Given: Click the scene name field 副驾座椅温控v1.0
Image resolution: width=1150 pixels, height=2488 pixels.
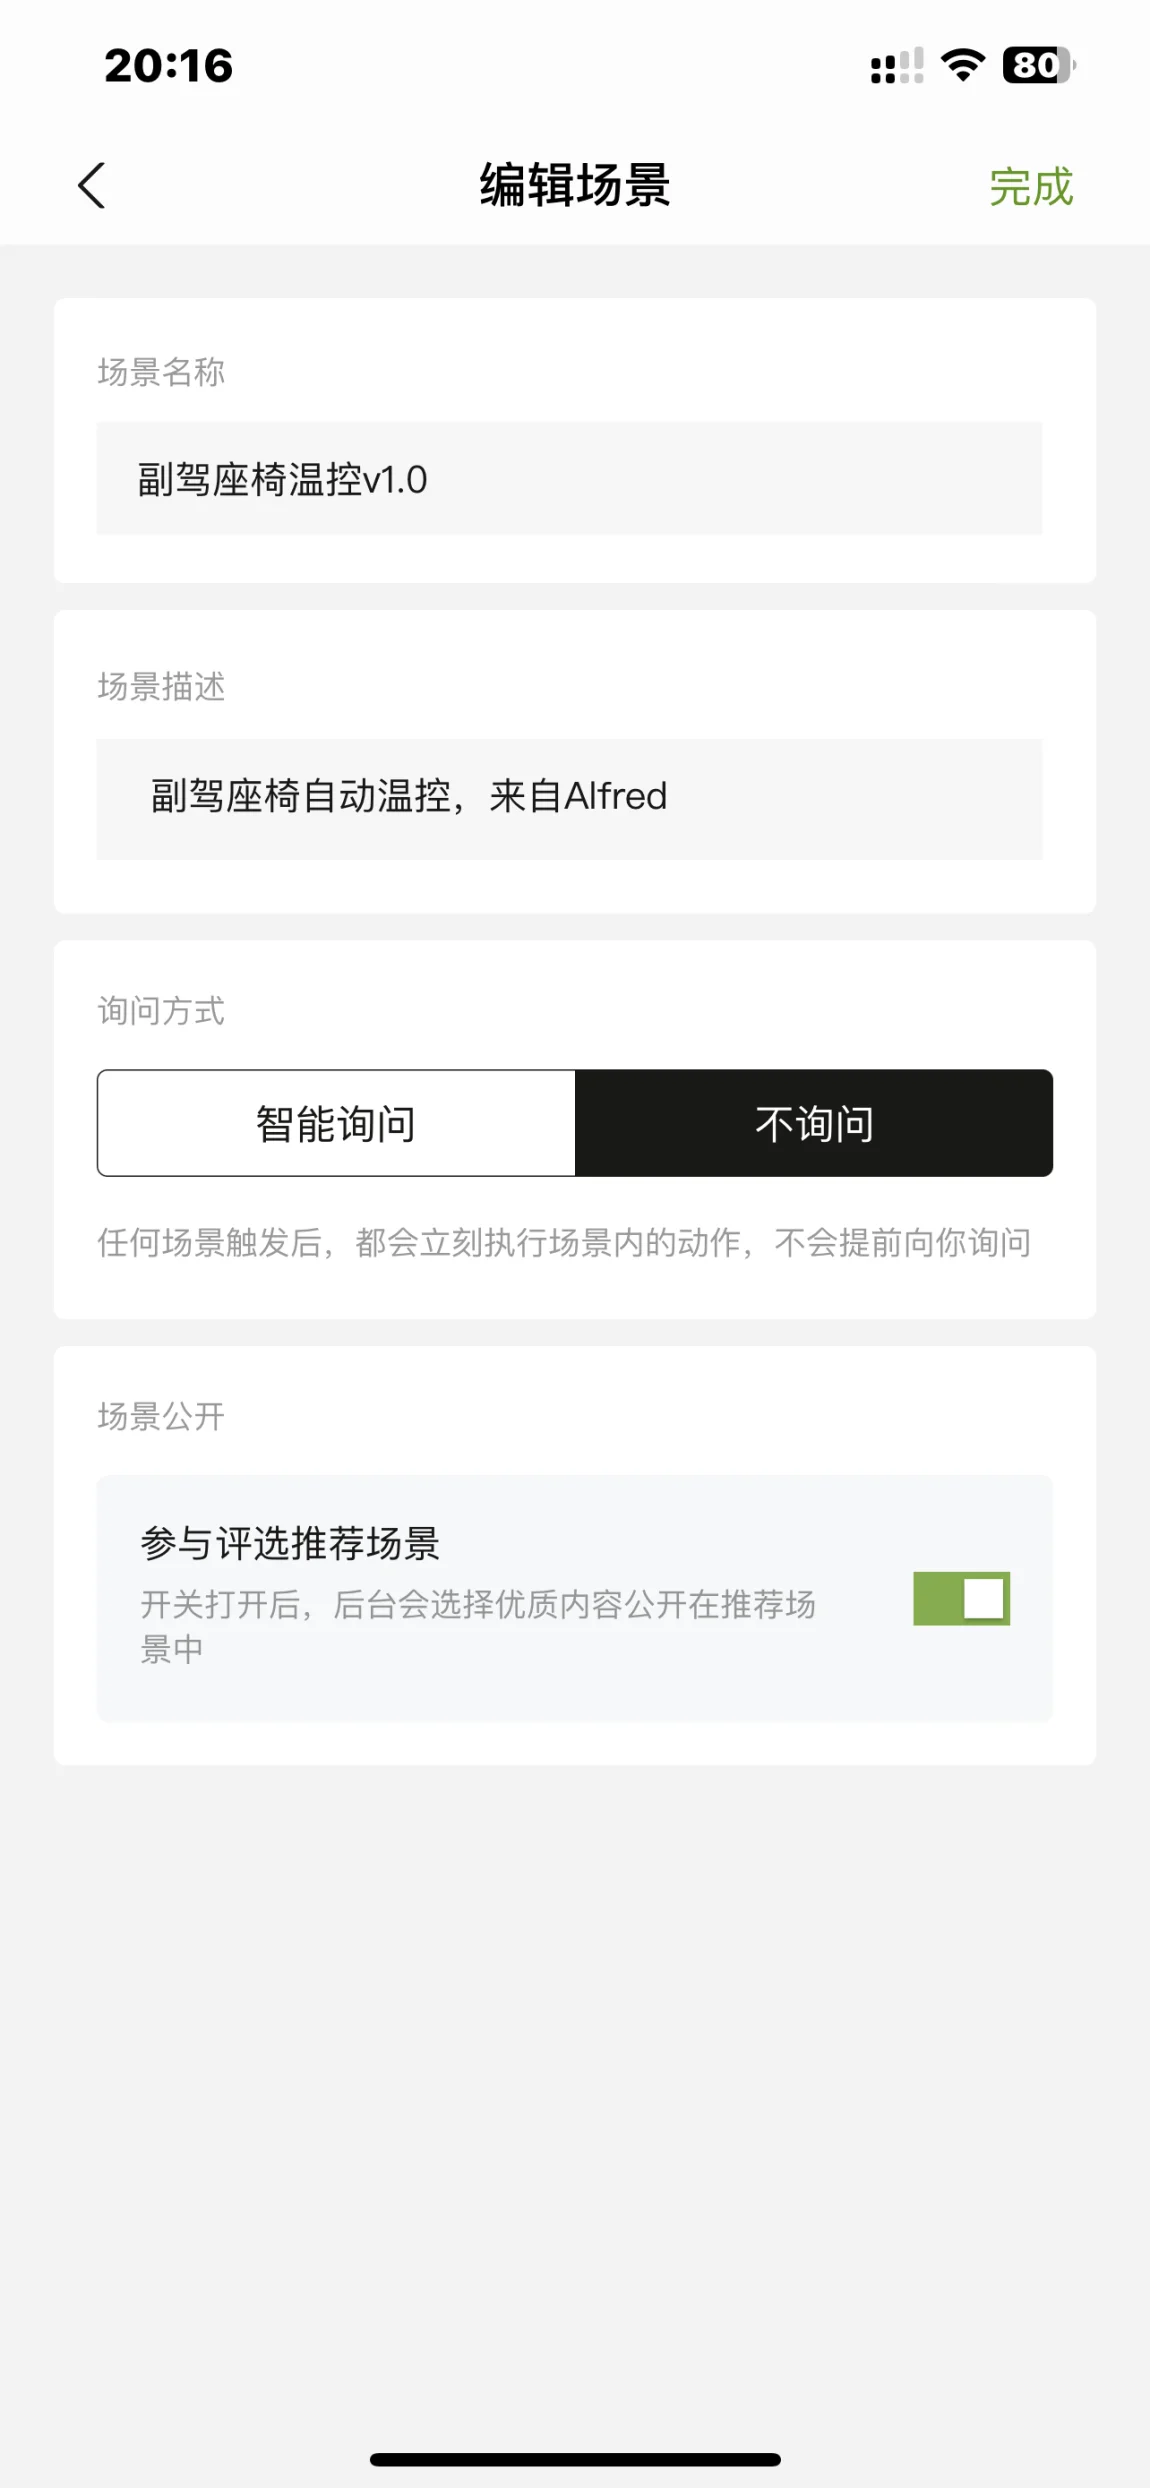Looking at the screenshot, I should click(x=568, y=479).
